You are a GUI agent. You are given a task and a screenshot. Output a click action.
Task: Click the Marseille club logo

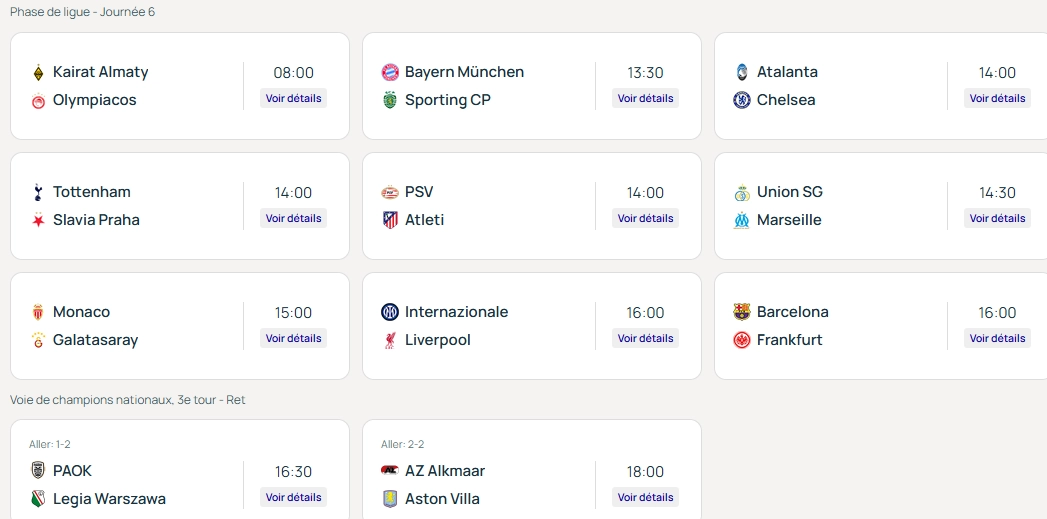coord(742,220)
